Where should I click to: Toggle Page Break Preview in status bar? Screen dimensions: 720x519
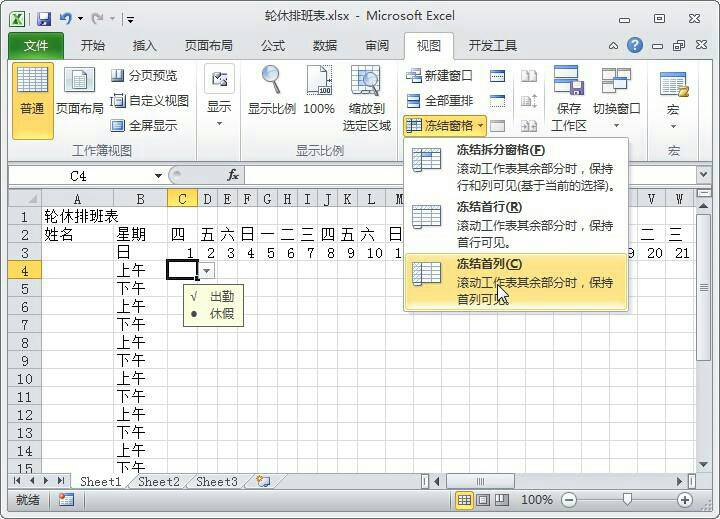[x=501, y=500]
